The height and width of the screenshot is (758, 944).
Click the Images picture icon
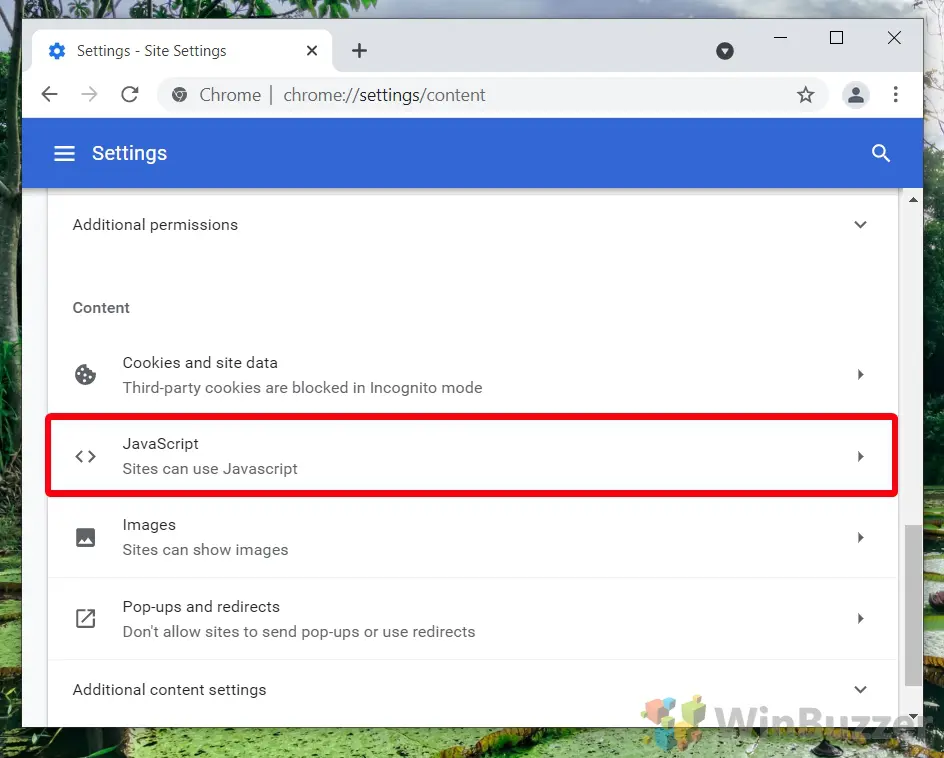(86, 537)
